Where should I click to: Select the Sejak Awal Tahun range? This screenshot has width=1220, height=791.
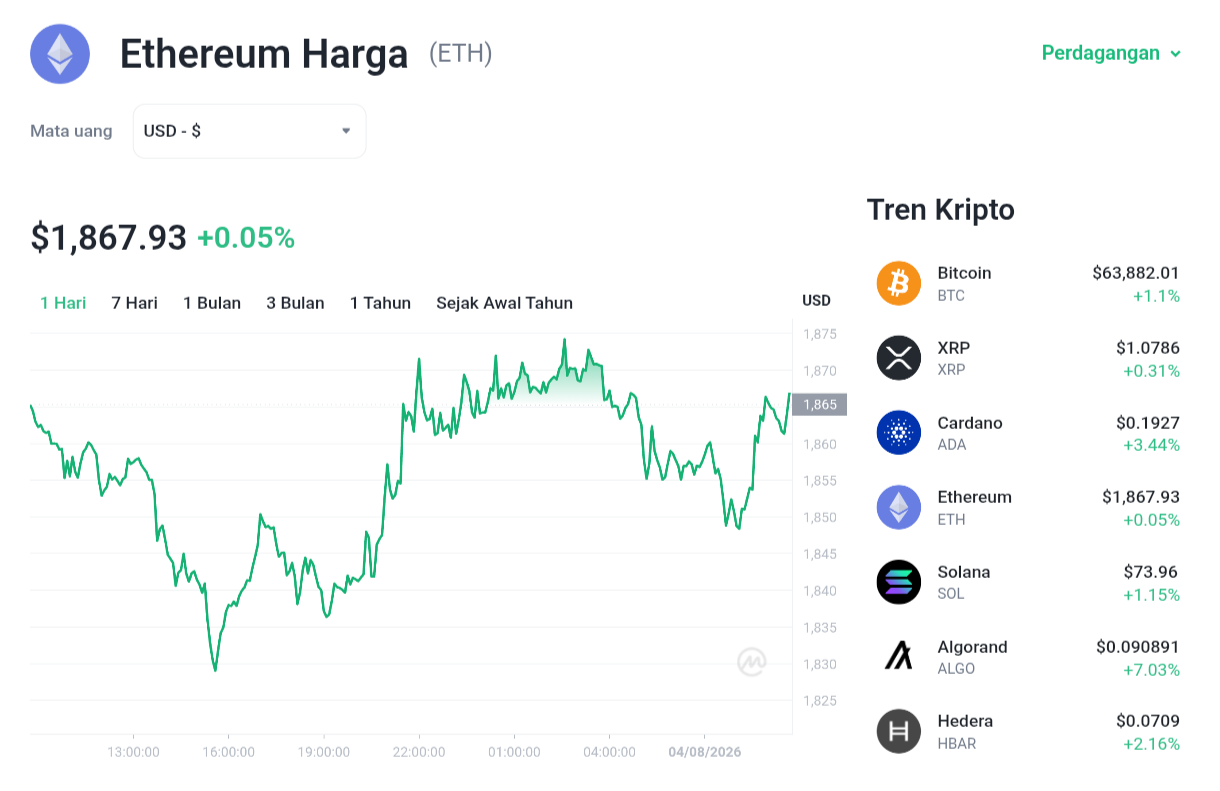click(x=504, y=303)
